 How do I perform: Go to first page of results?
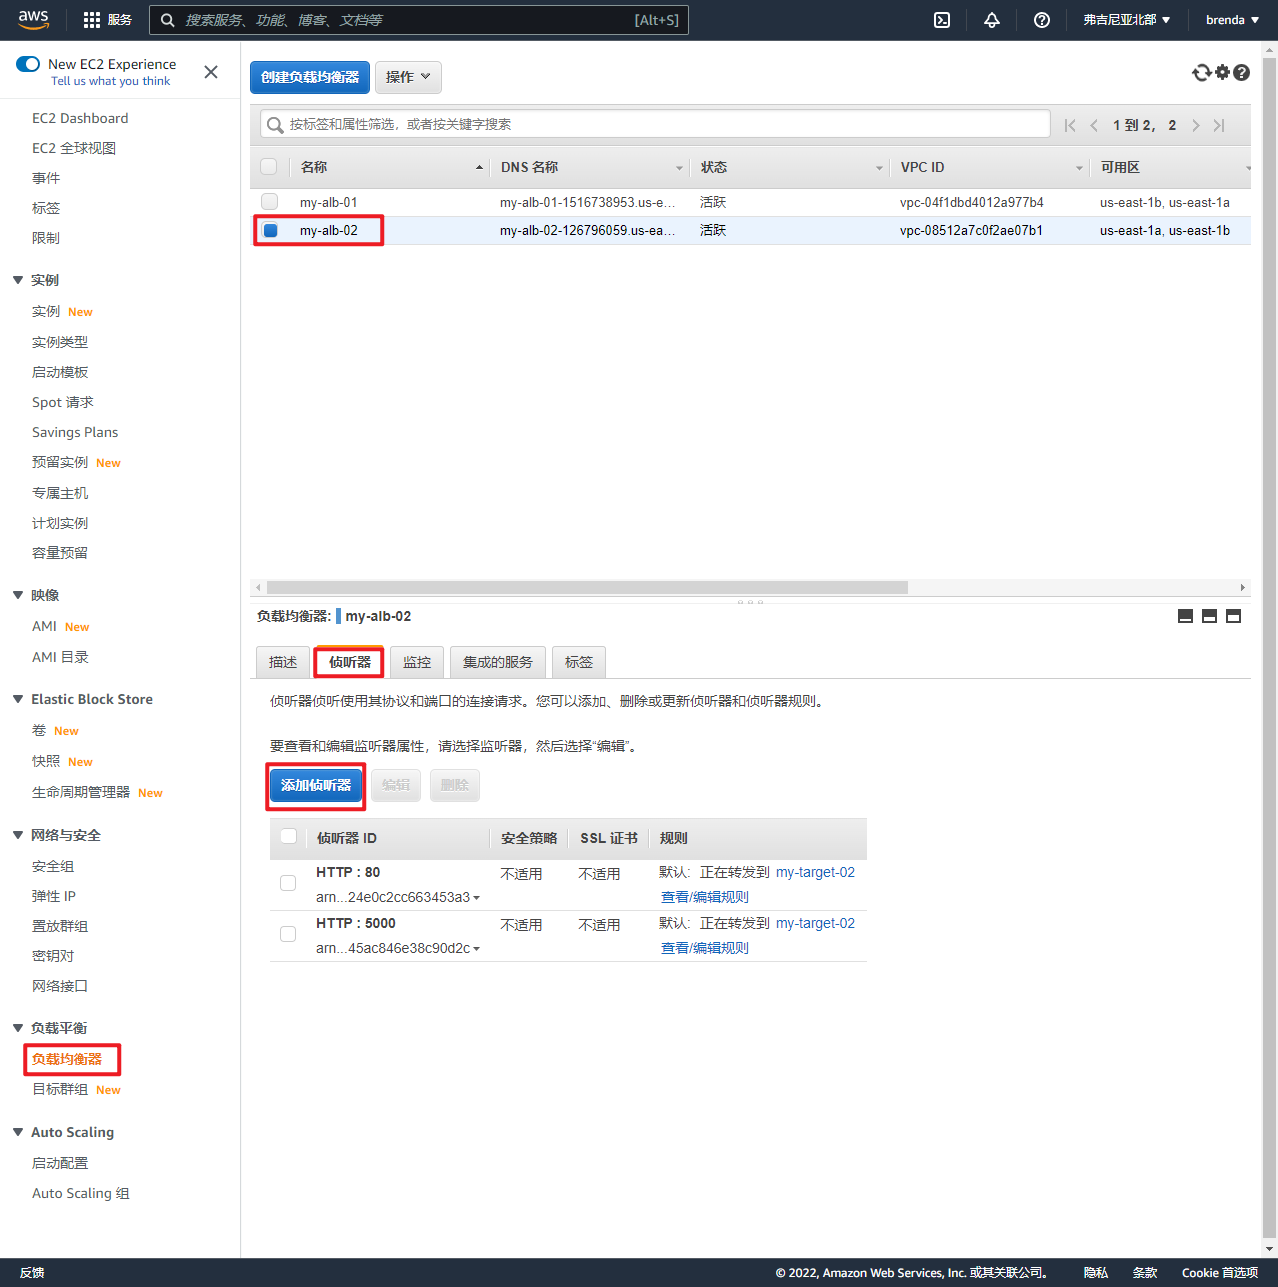pos(1070,125)
